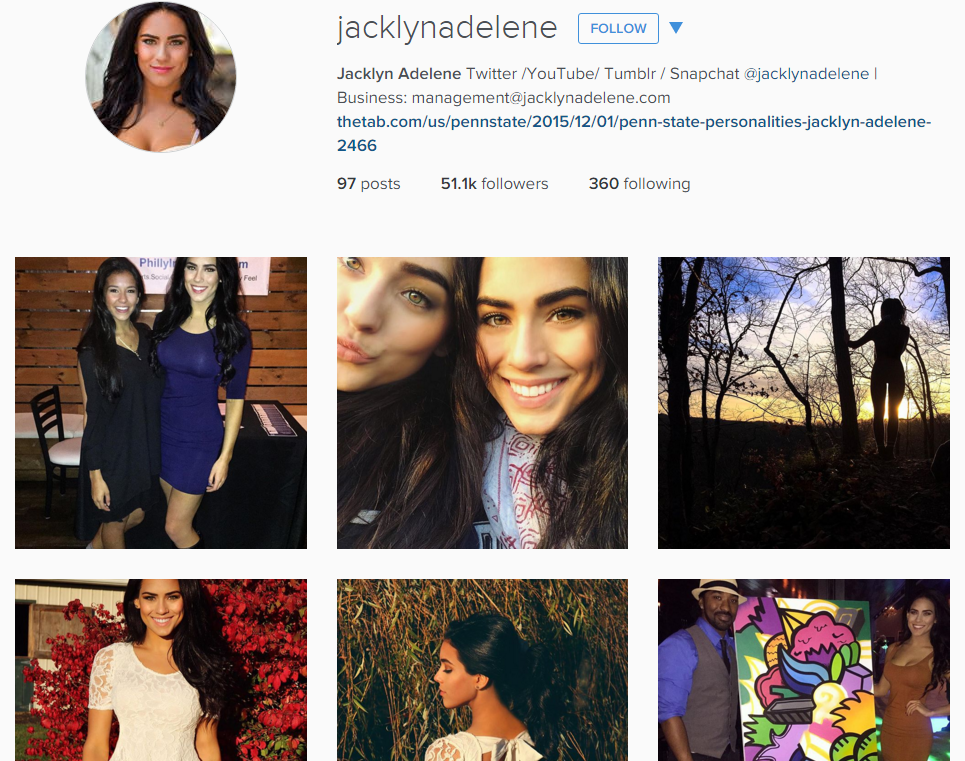The height and width of the screenshot is (761, 965).
Task: Open photo with white lace dress and red bush
Action: 161,670
